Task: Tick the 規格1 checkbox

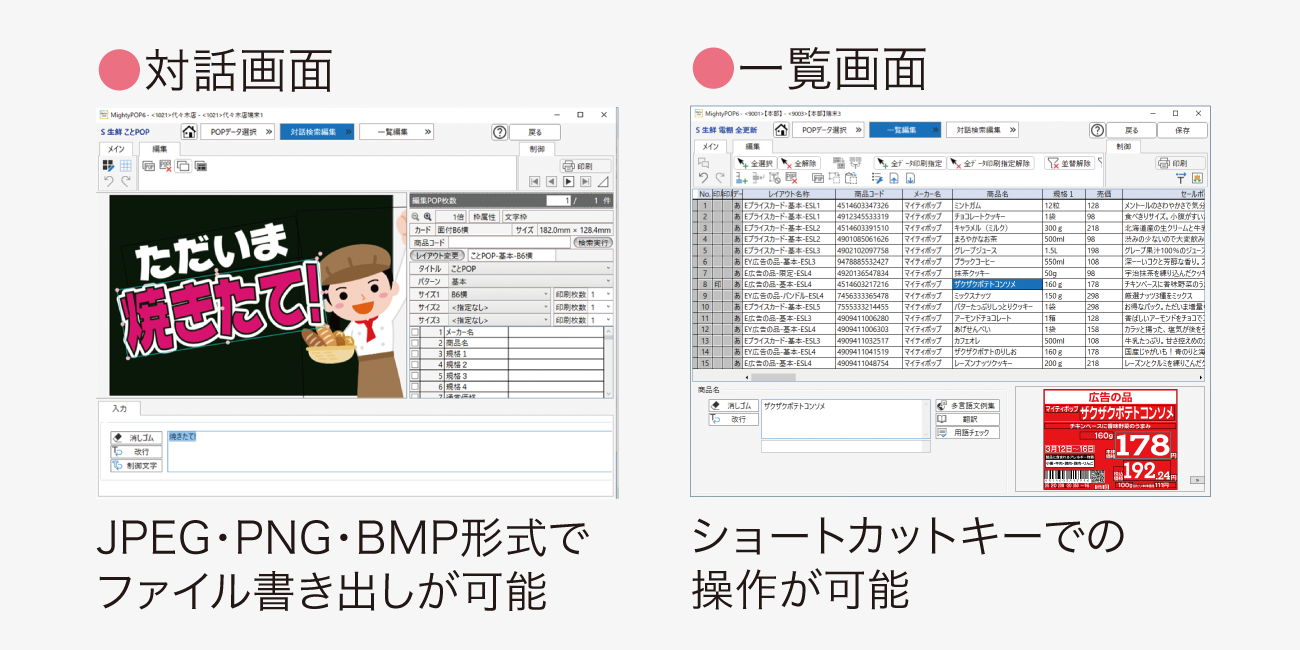Action: point(414,353)
